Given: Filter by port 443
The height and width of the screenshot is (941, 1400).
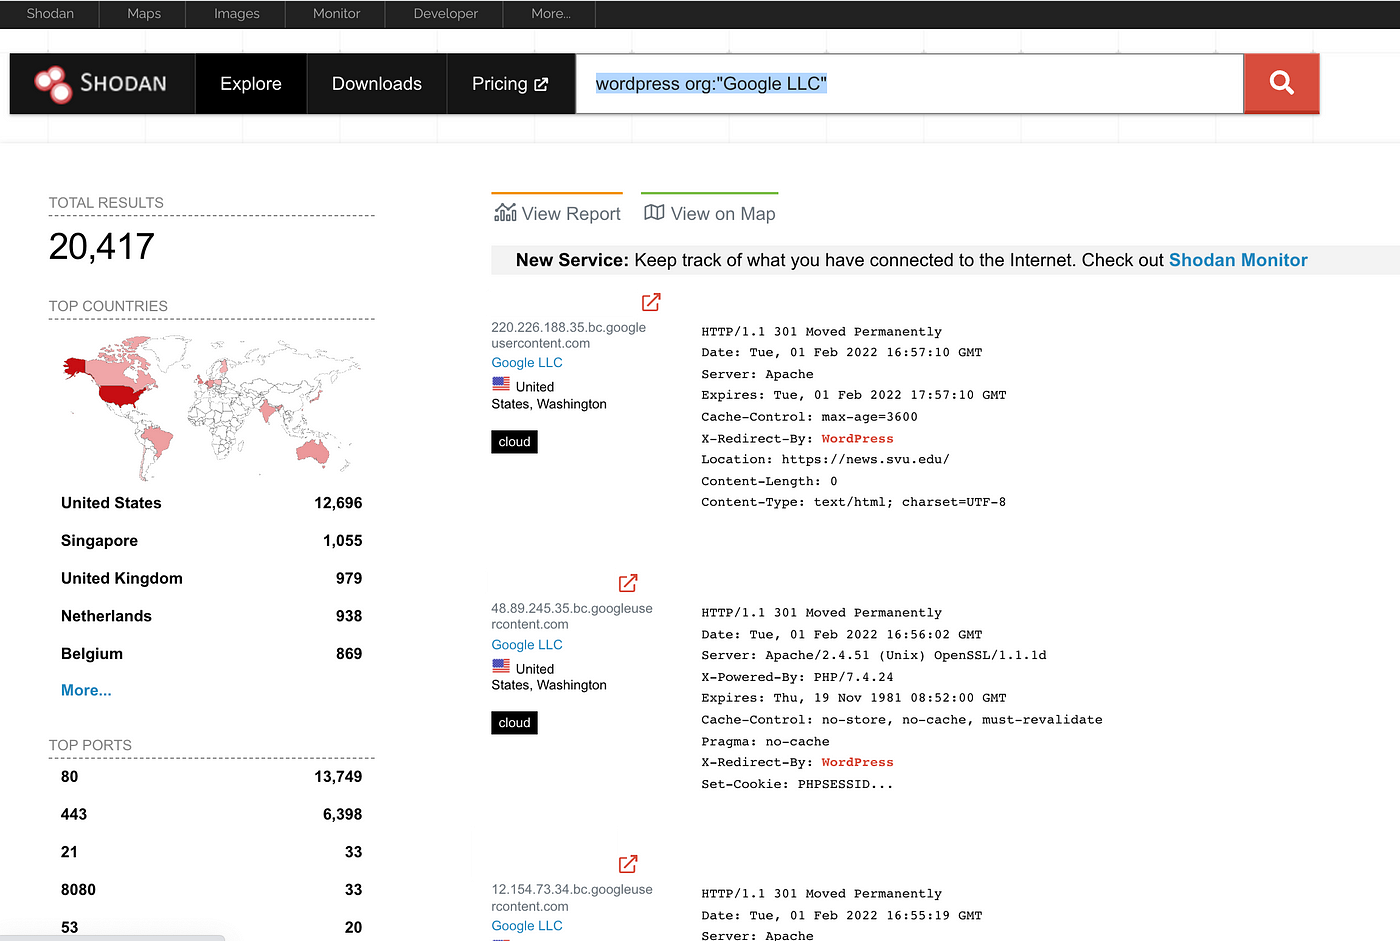Looking at the screenshot, I should point(211,815).
